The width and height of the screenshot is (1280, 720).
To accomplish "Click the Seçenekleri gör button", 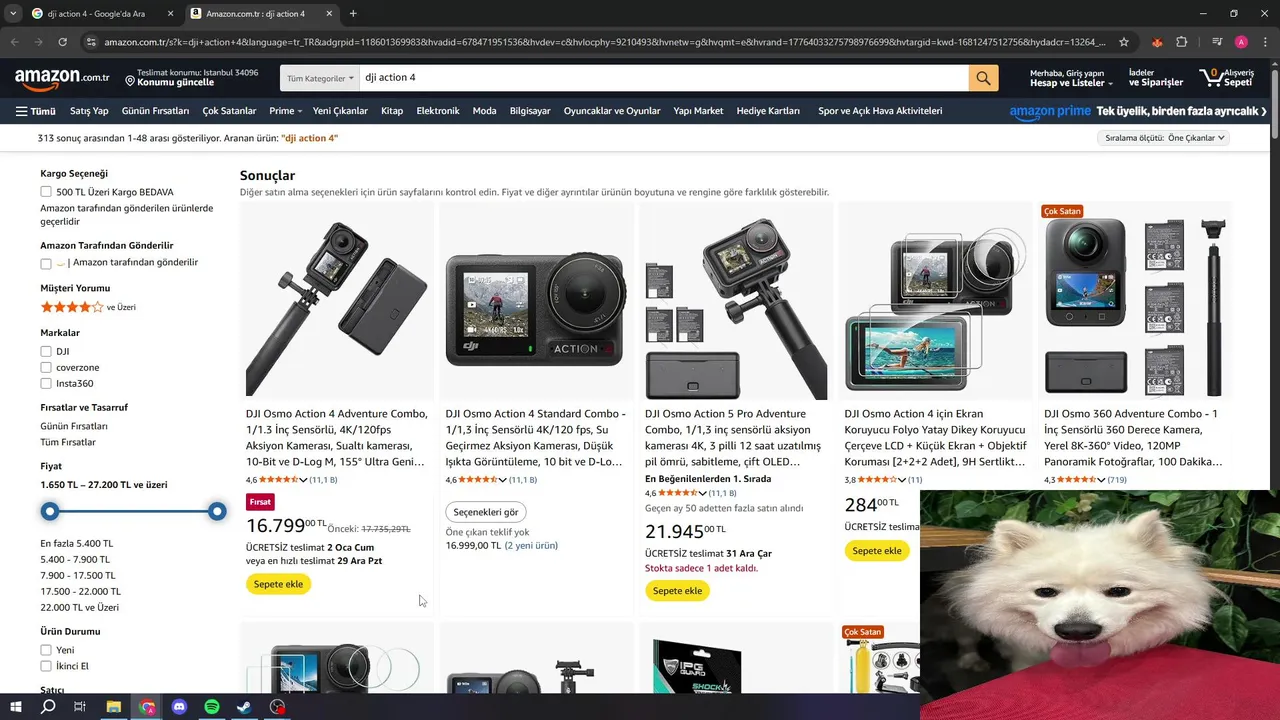I will click(x=486, y=512).
